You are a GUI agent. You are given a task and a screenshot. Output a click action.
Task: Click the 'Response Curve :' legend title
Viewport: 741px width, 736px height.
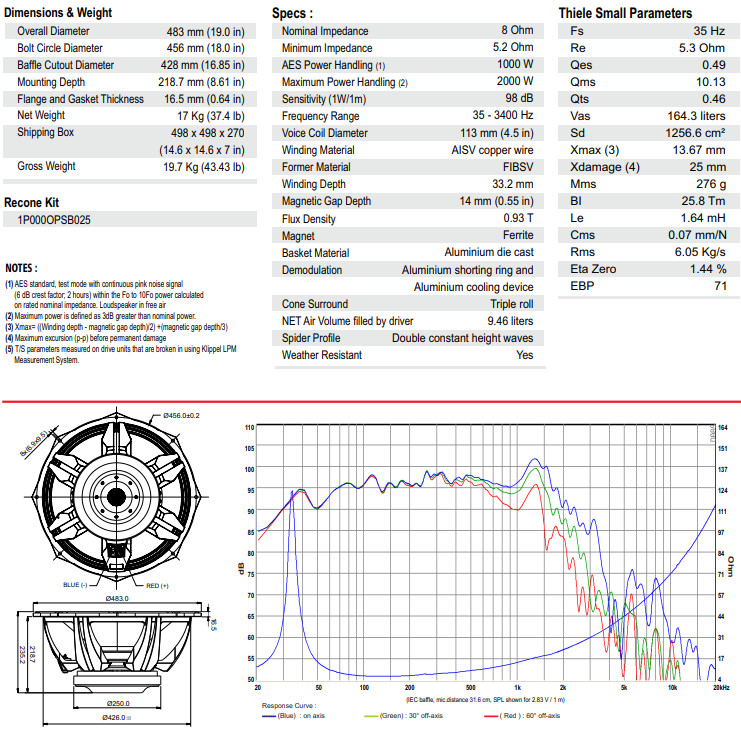tap(289, 706)
